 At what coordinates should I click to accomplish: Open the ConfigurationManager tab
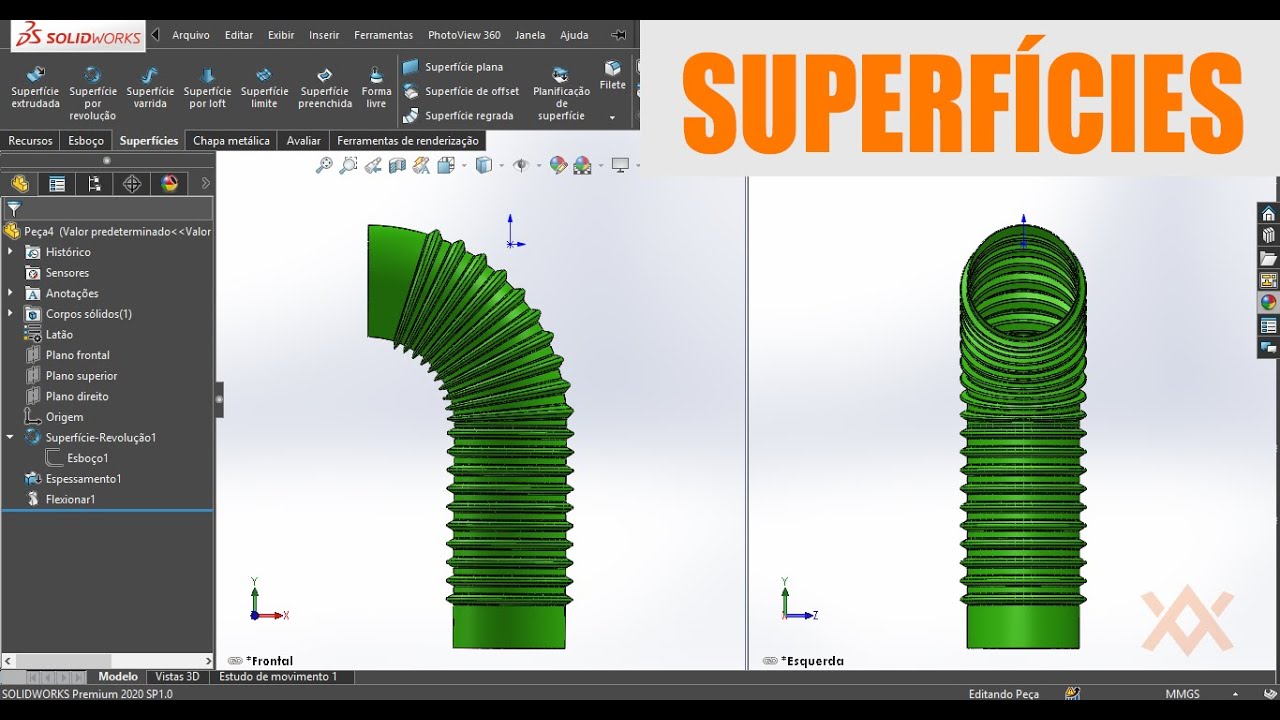tap(94, 184)
